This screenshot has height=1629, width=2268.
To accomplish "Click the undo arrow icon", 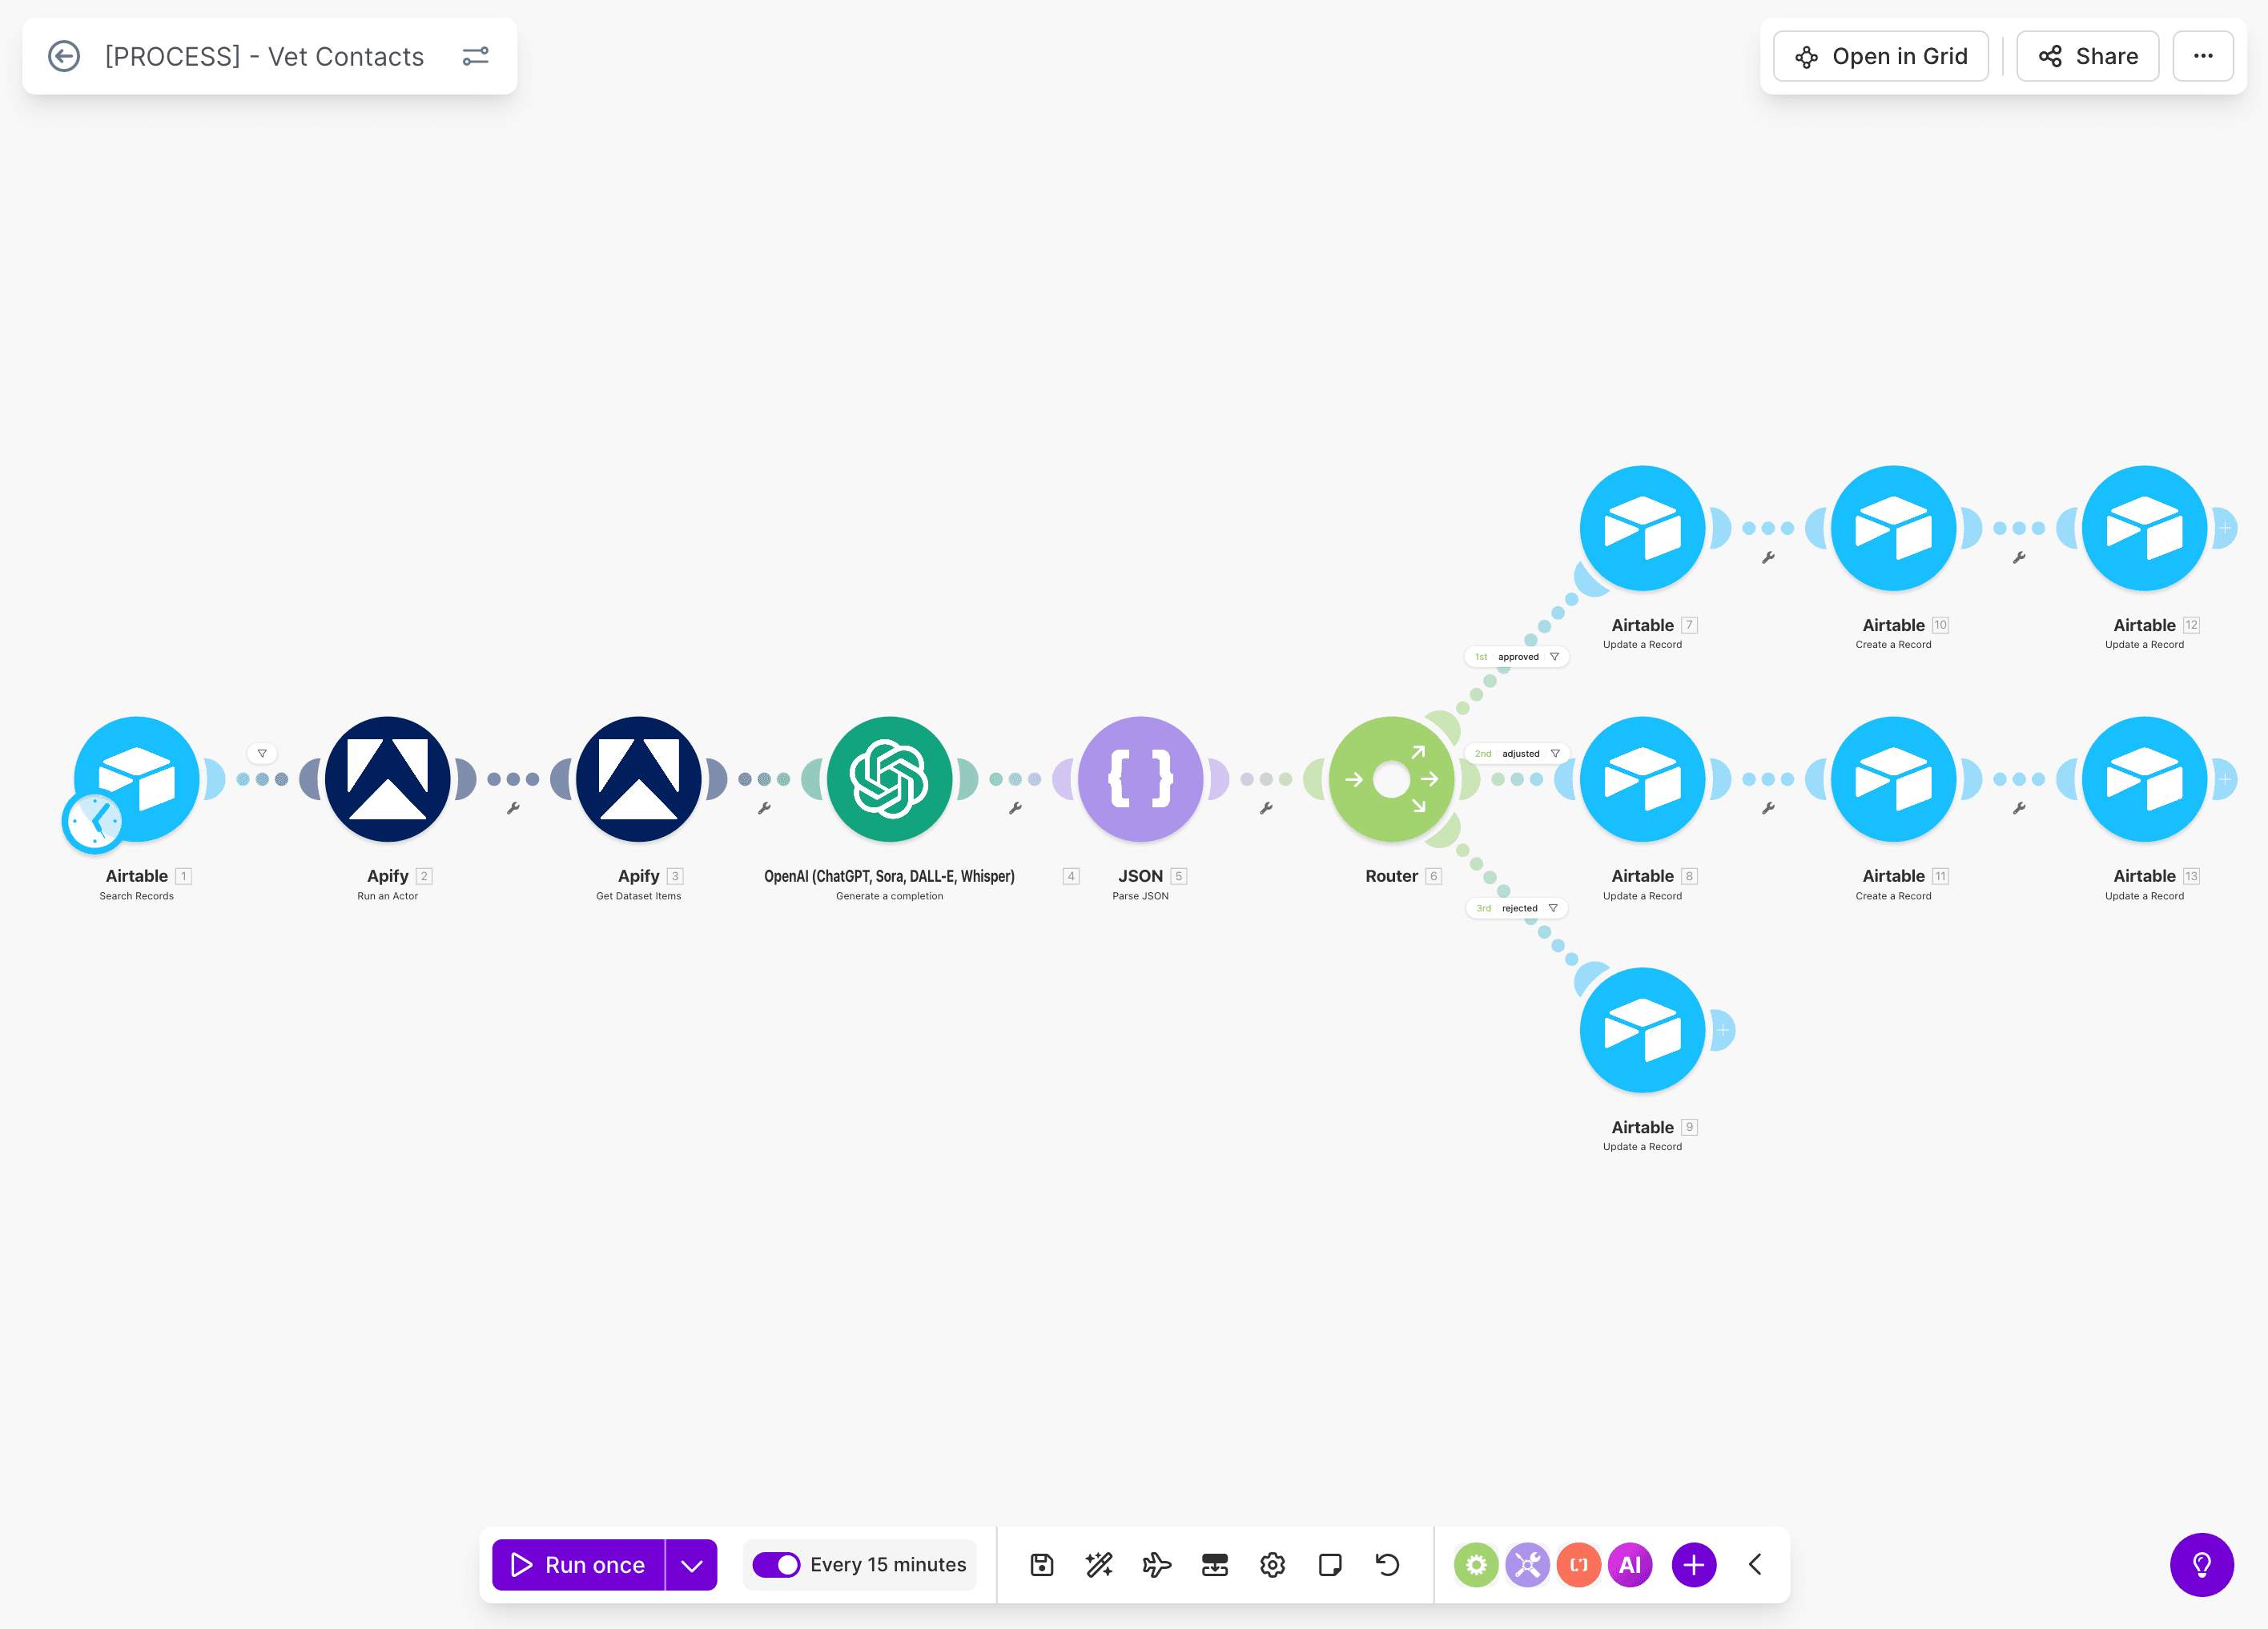I will [x=1387, y=1564].
